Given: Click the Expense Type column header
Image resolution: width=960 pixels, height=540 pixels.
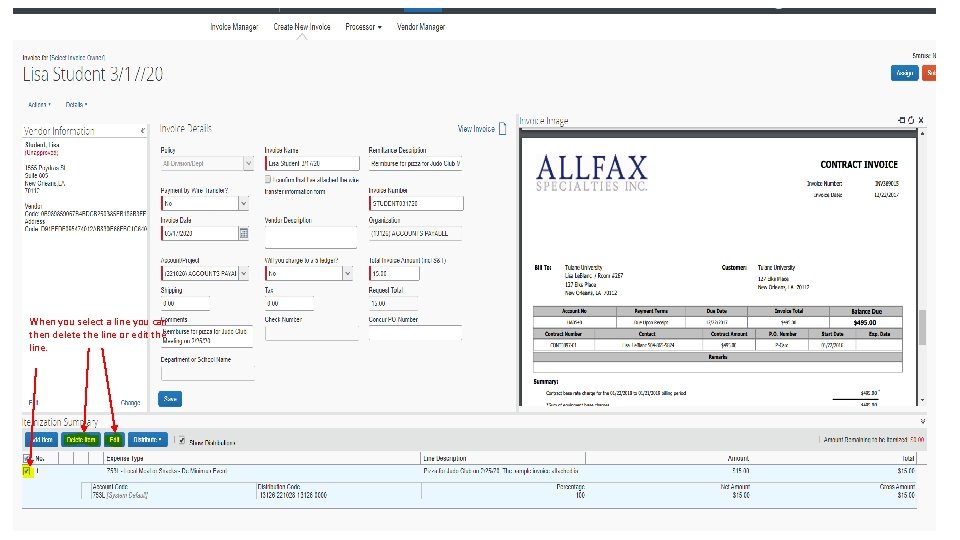Looking at the screenshot, I should tap(125, 458).
